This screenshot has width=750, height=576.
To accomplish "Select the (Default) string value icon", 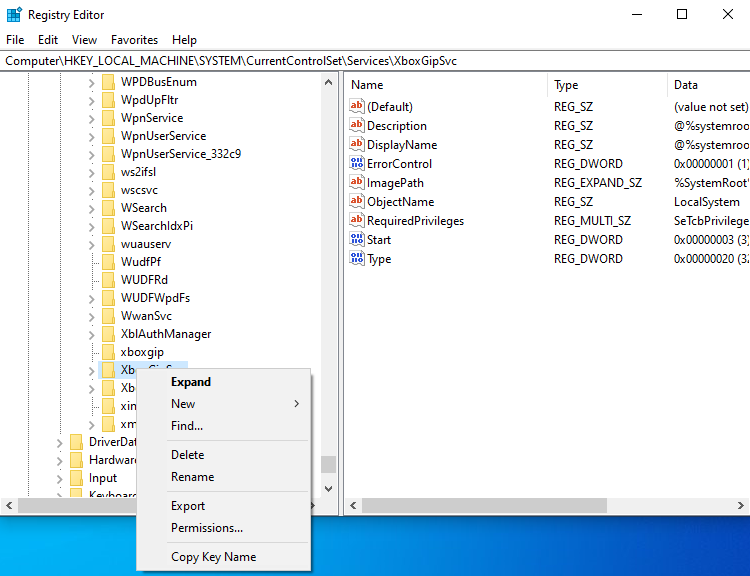I will tap(357, 106).
